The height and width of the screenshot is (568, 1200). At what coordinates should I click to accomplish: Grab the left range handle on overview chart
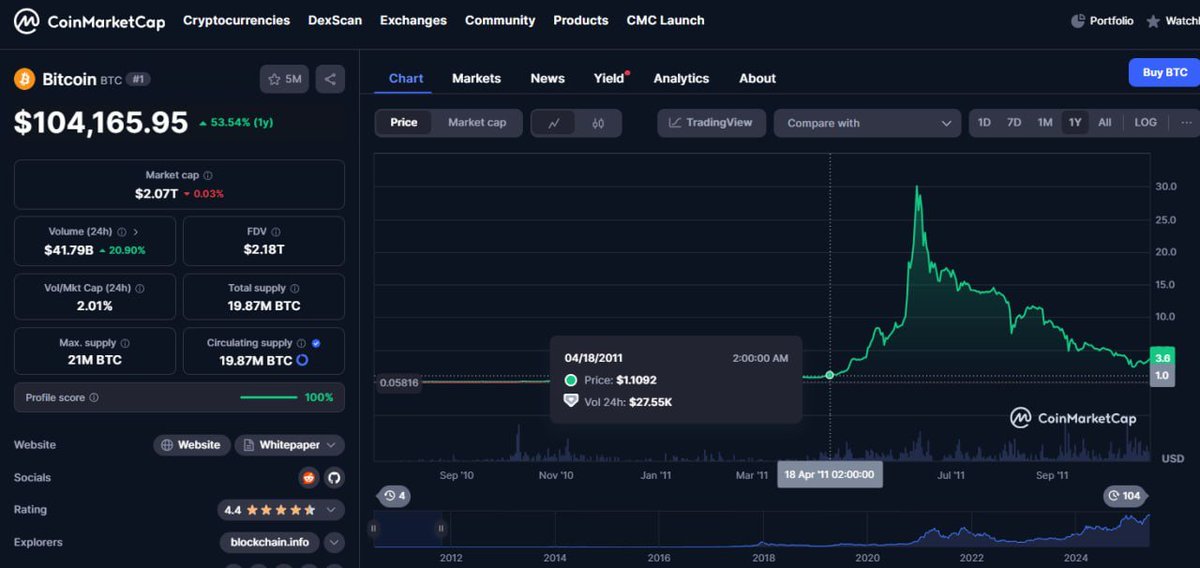pyautogui.click(x=374, y=528)
